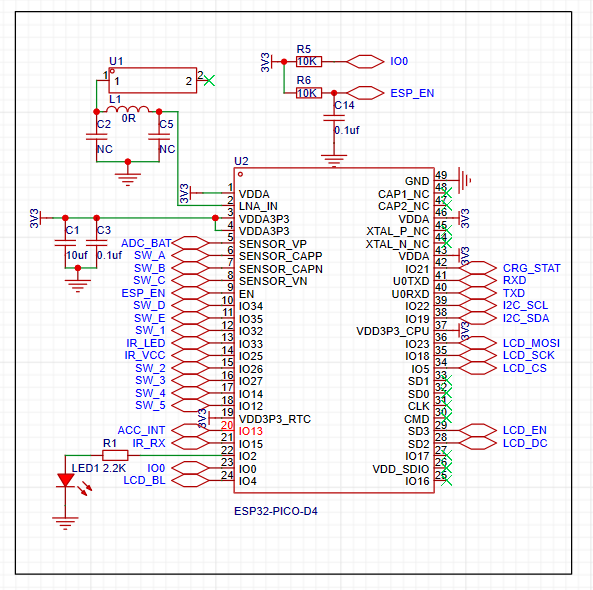
Task: Click the R6 10K resistor symbol
Action: coord(309,93)
